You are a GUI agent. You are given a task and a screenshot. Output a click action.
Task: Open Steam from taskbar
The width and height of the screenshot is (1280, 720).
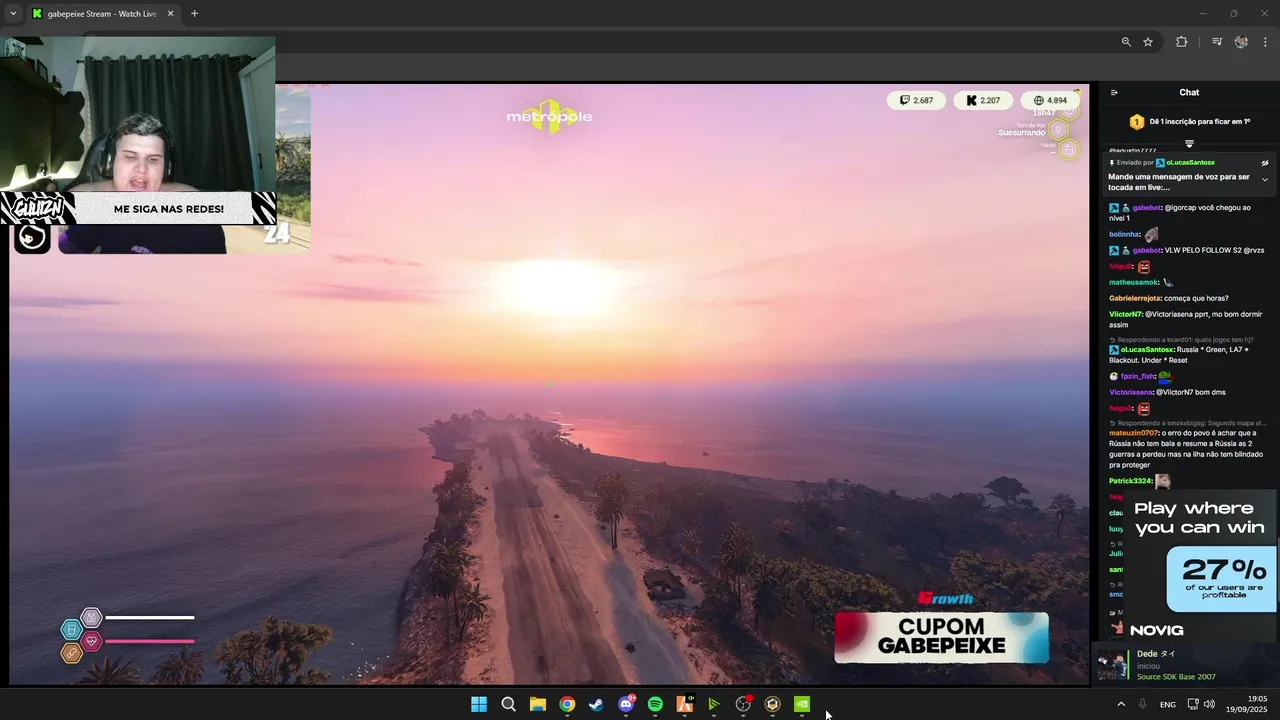coord(596,704)
